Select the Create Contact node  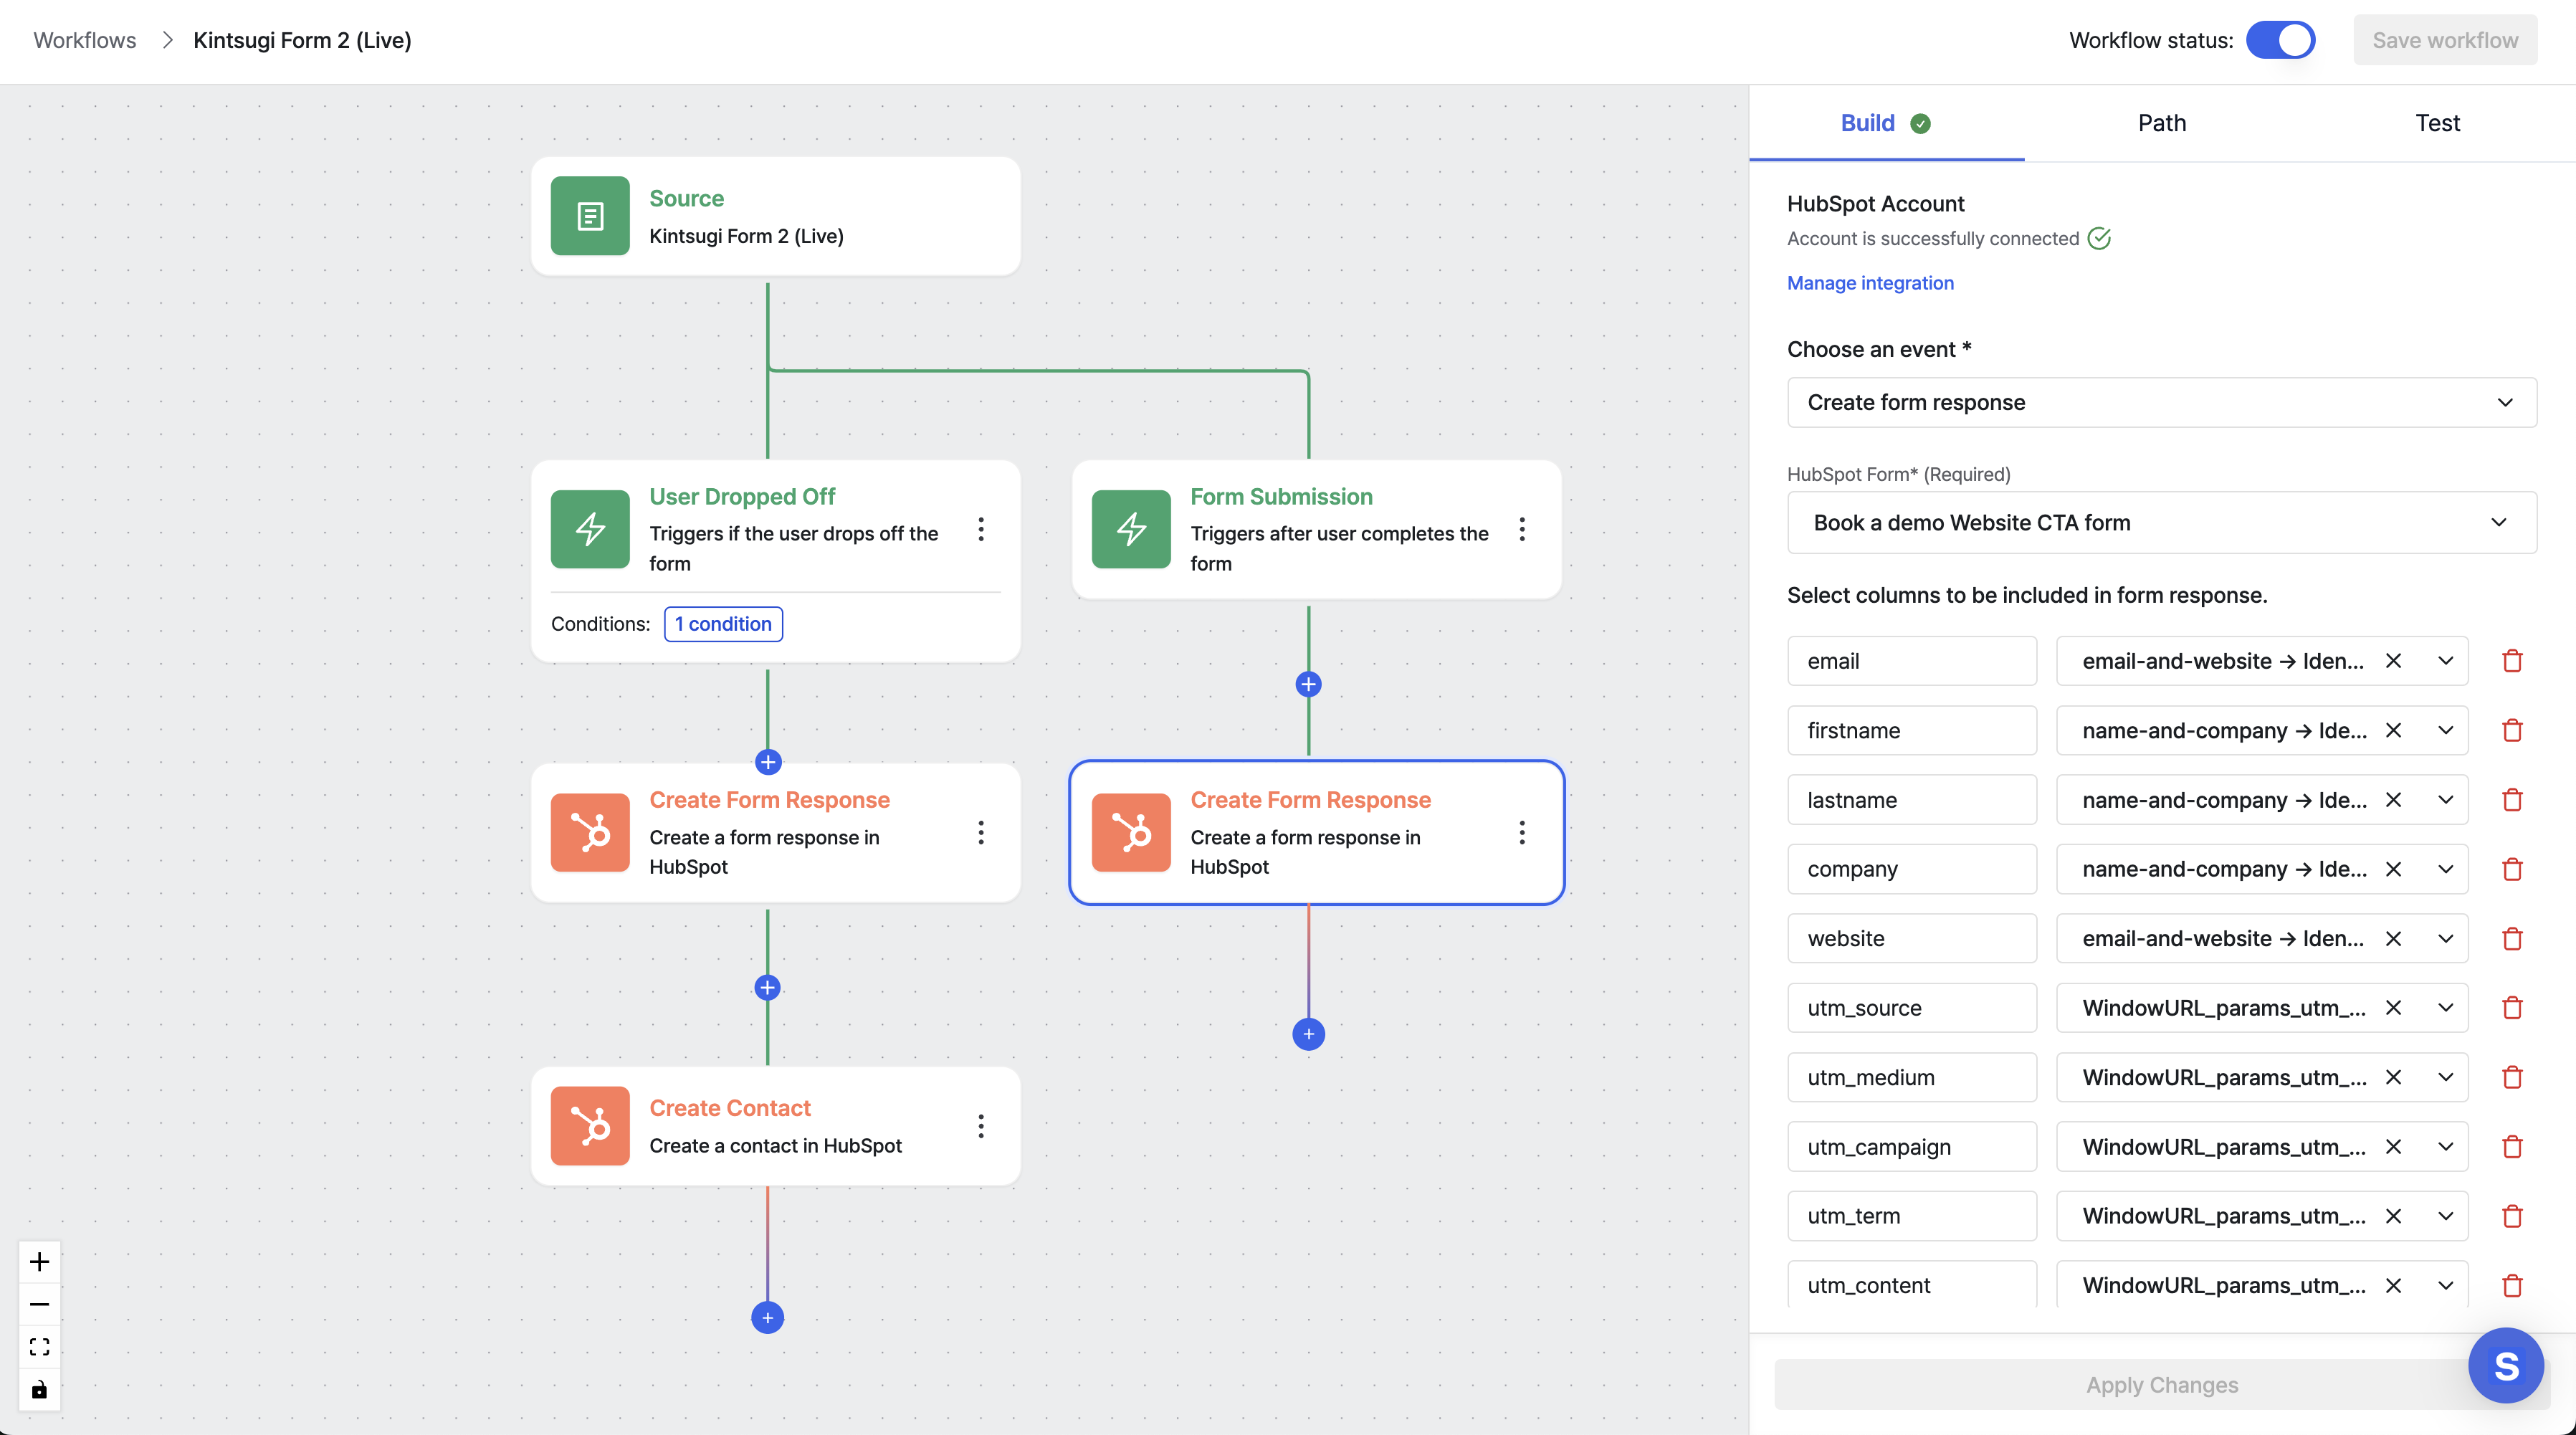(x=775, y=1126)
